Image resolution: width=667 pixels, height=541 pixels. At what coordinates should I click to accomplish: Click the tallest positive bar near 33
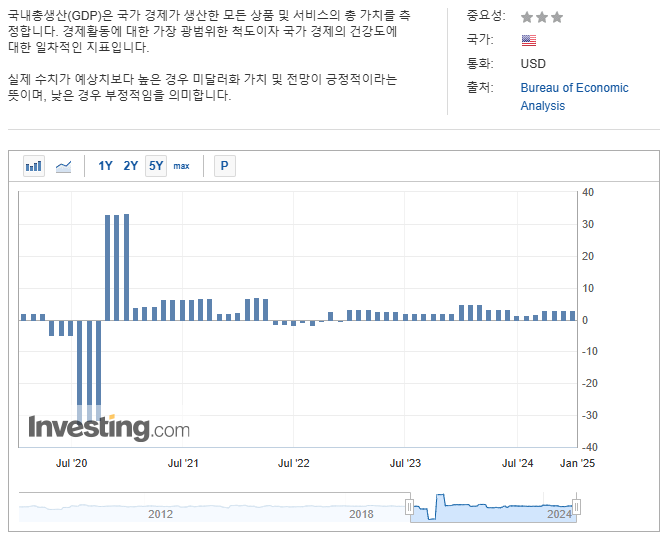pyautogui.click(x=126, y=267)
